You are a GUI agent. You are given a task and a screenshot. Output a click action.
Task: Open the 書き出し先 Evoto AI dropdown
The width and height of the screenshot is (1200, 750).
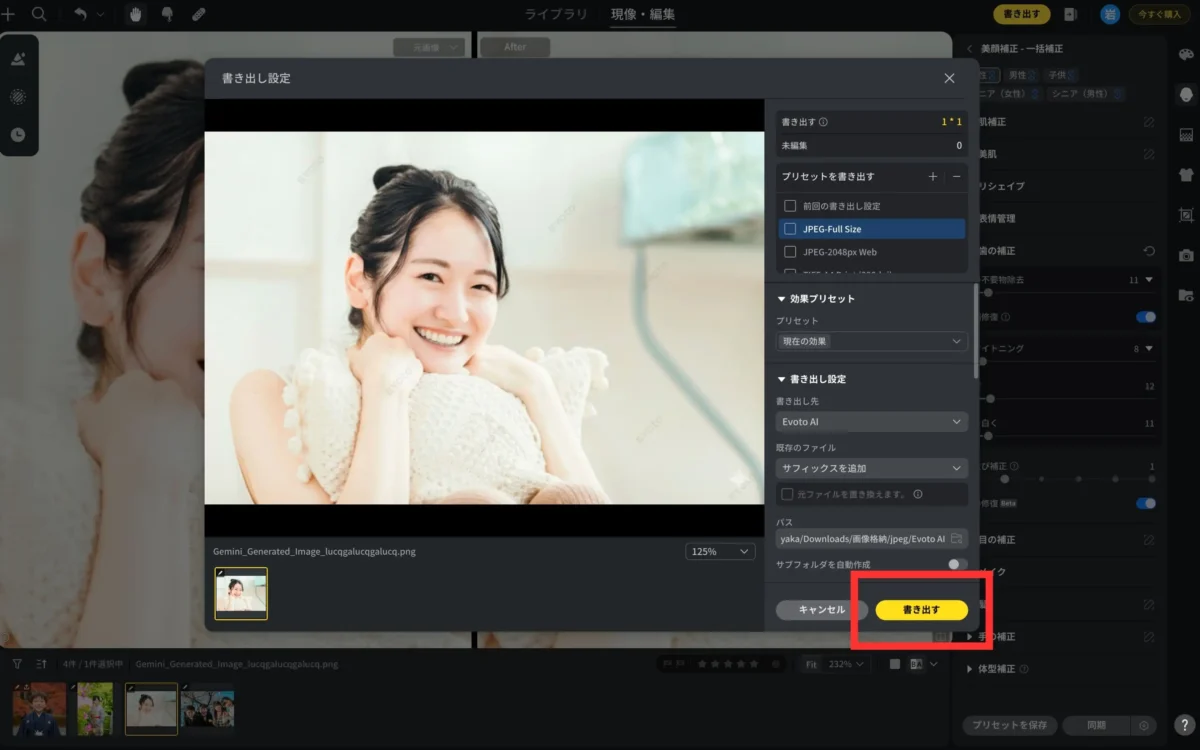point(872,422)
